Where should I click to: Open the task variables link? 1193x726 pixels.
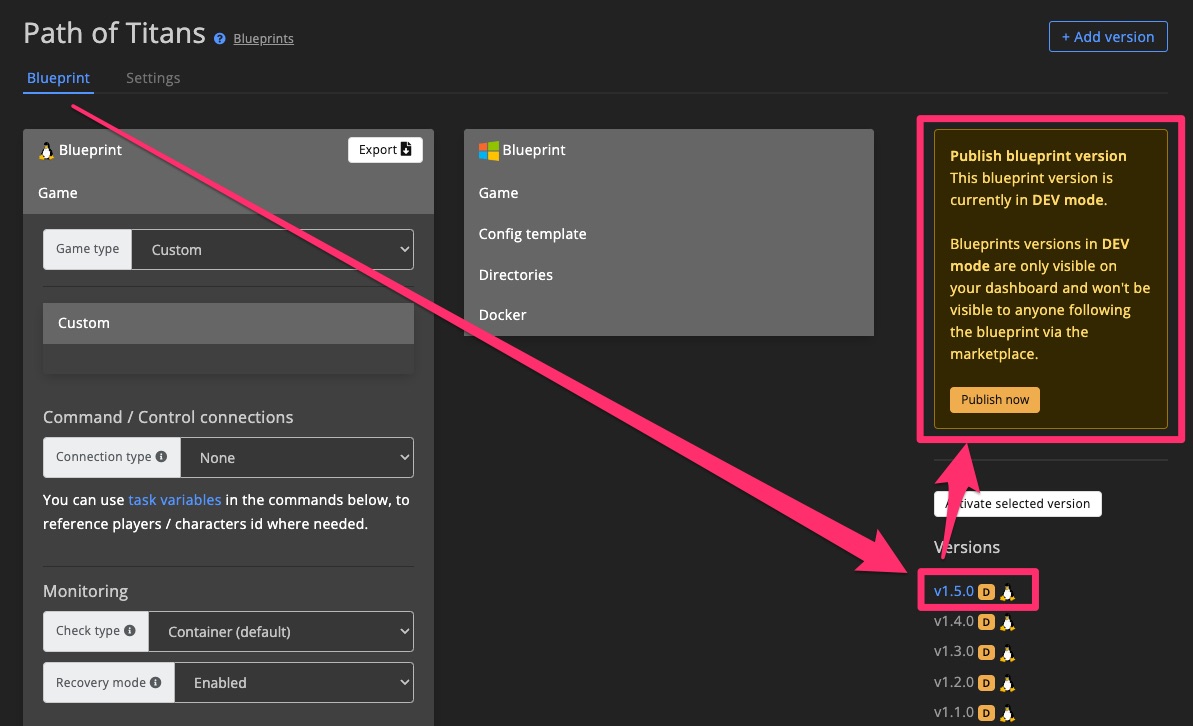(x=175, y=499)
